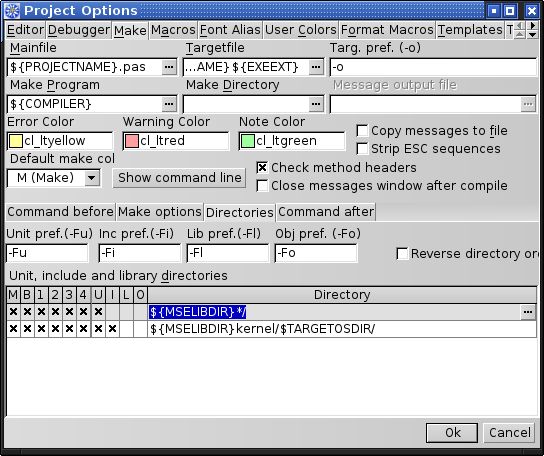Click tab list step-down arrow button
544x456 pixels.
[533, 34]
